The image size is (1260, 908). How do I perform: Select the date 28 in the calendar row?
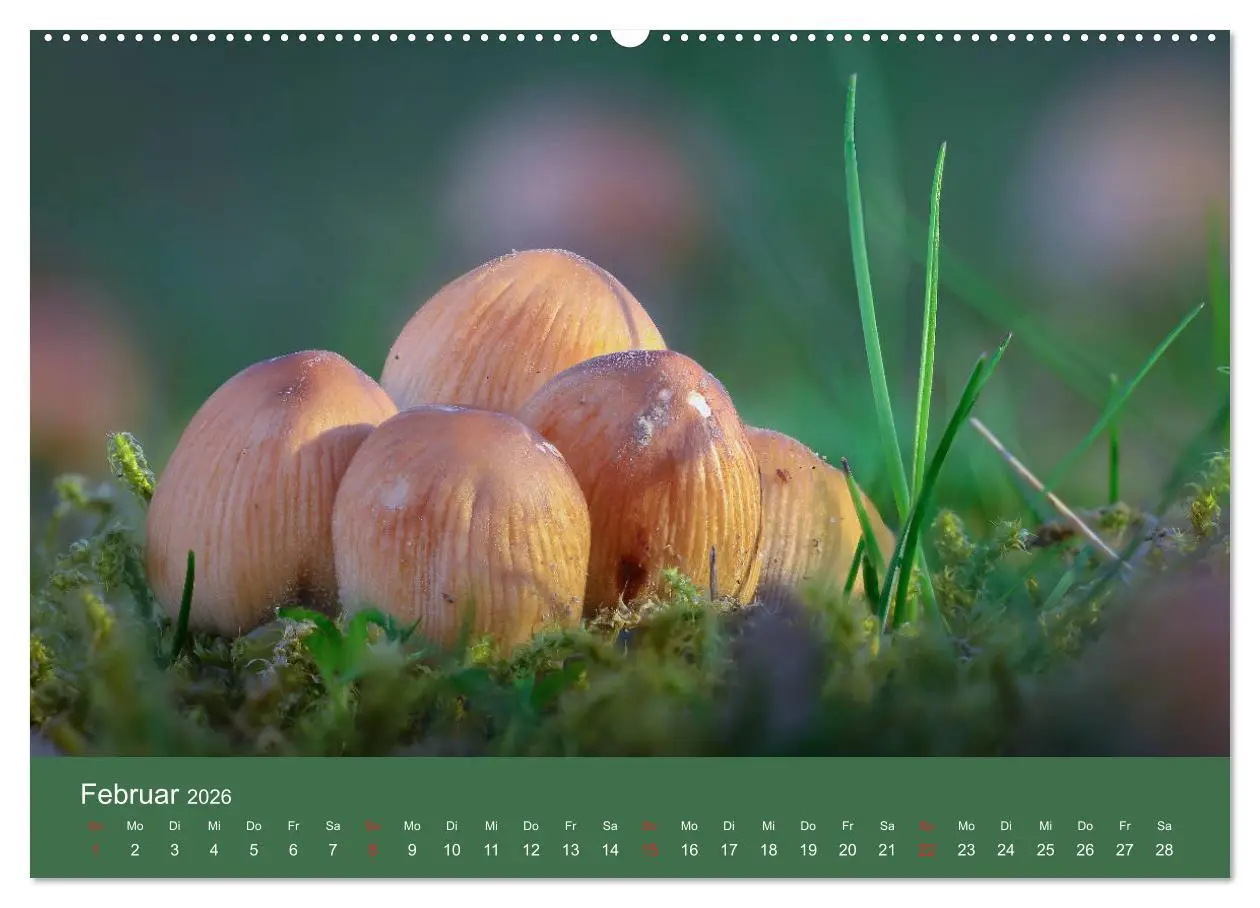click(1164, 850)
